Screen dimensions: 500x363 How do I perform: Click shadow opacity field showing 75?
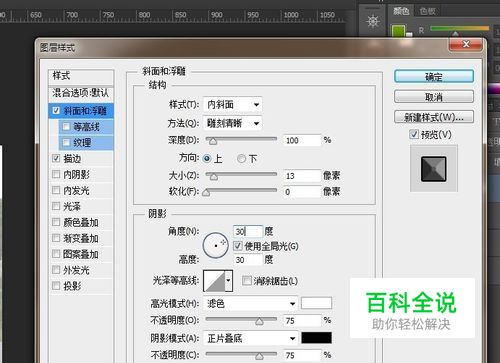(302, 355)
